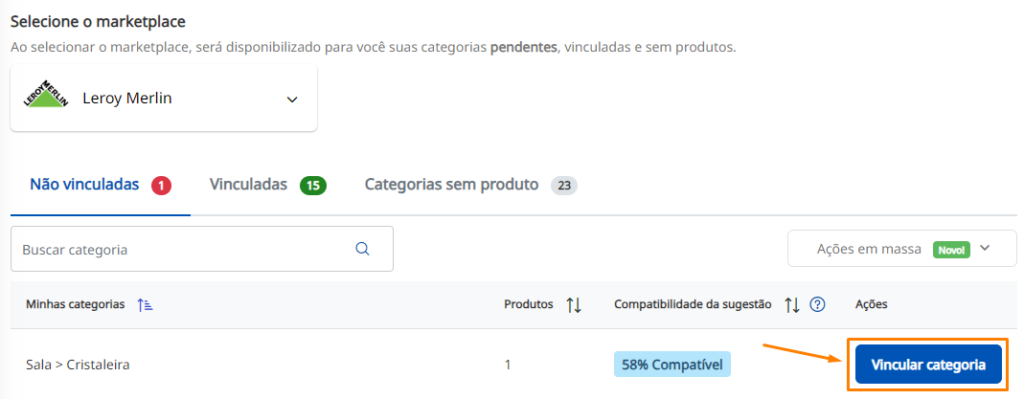Click the Sala > Cristaleira category row

click(511, 364)
